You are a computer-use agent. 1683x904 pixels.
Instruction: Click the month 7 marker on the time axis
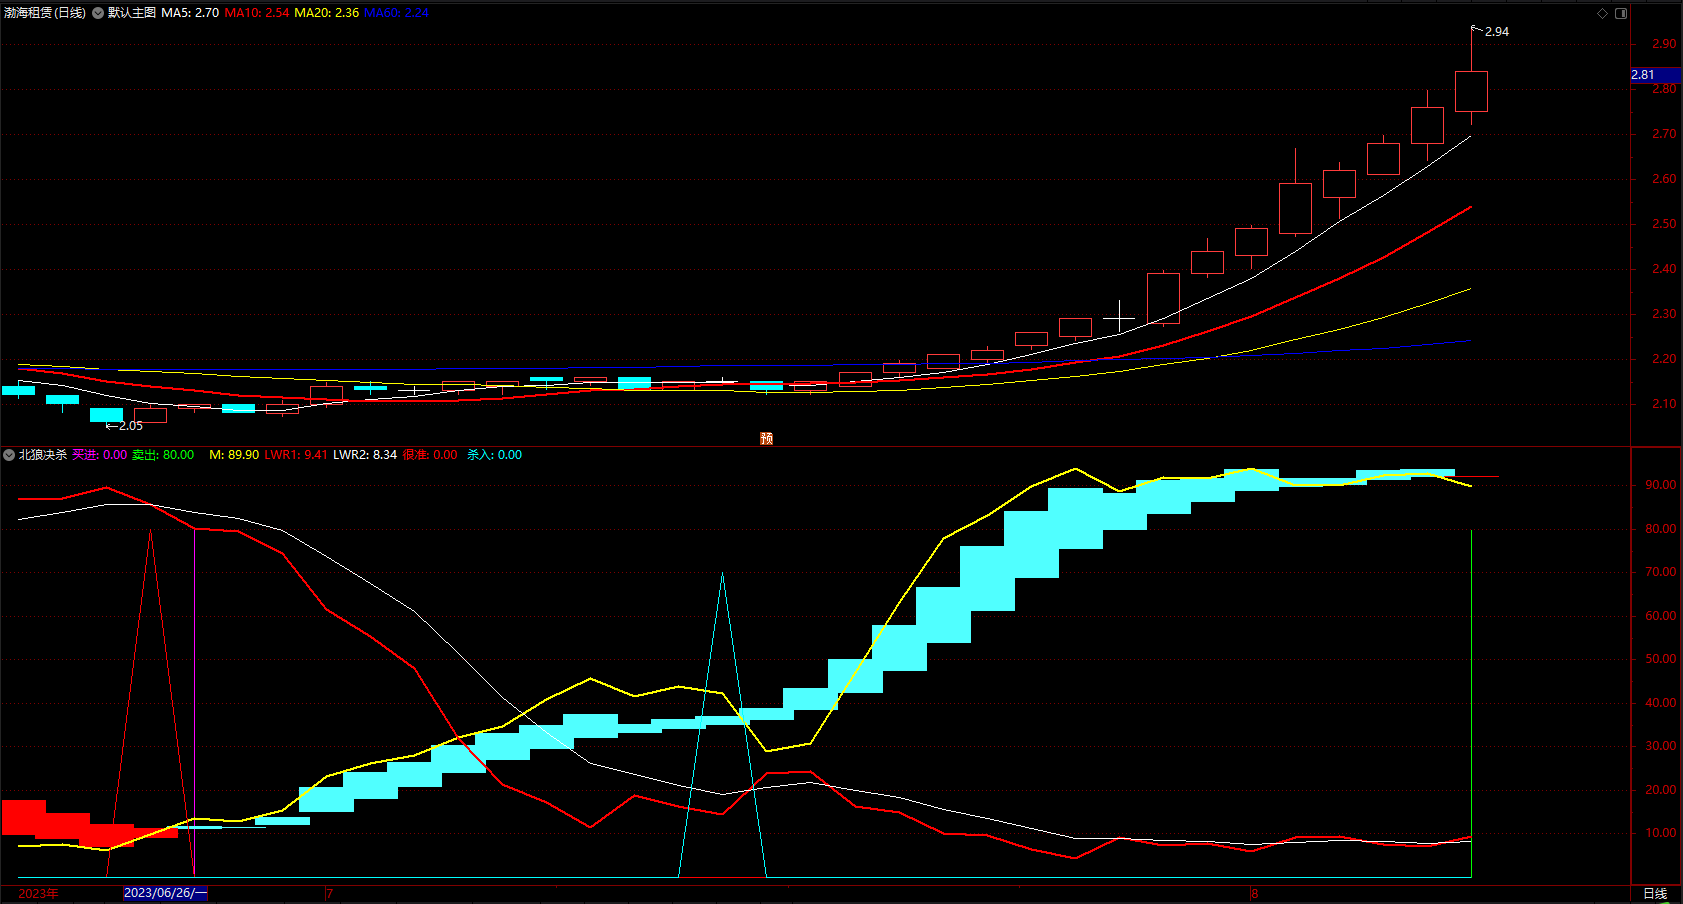coord(329,894)
